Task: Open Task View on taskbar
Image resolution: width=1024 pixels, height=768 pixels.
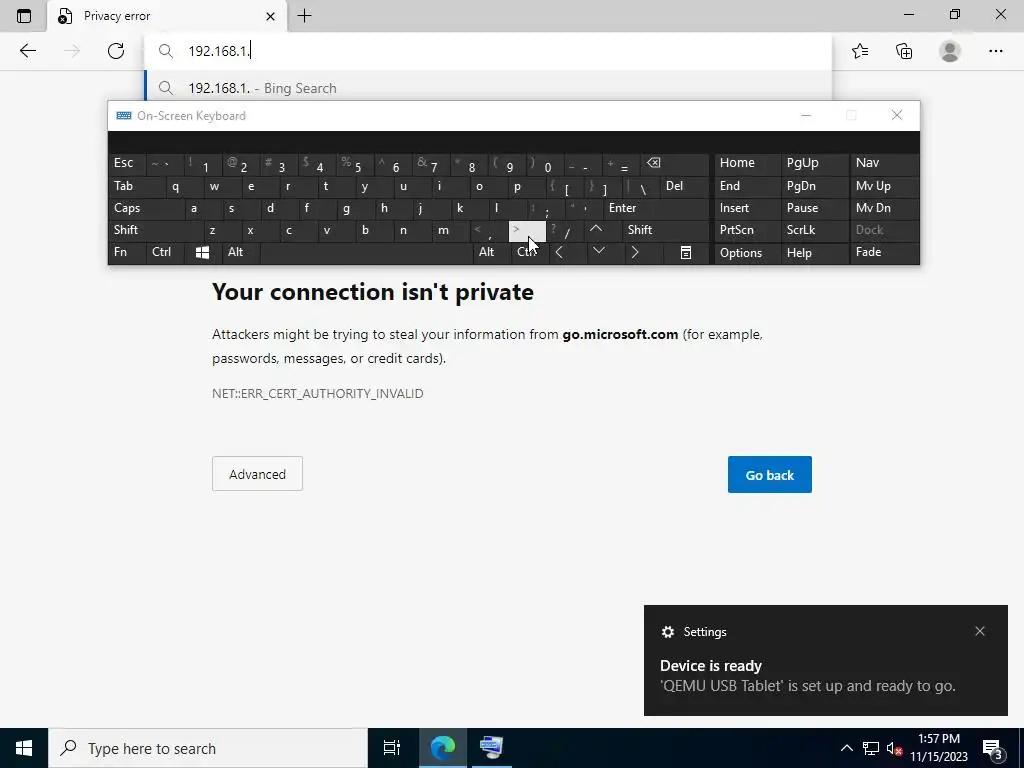Action: (x=392, y=748)
